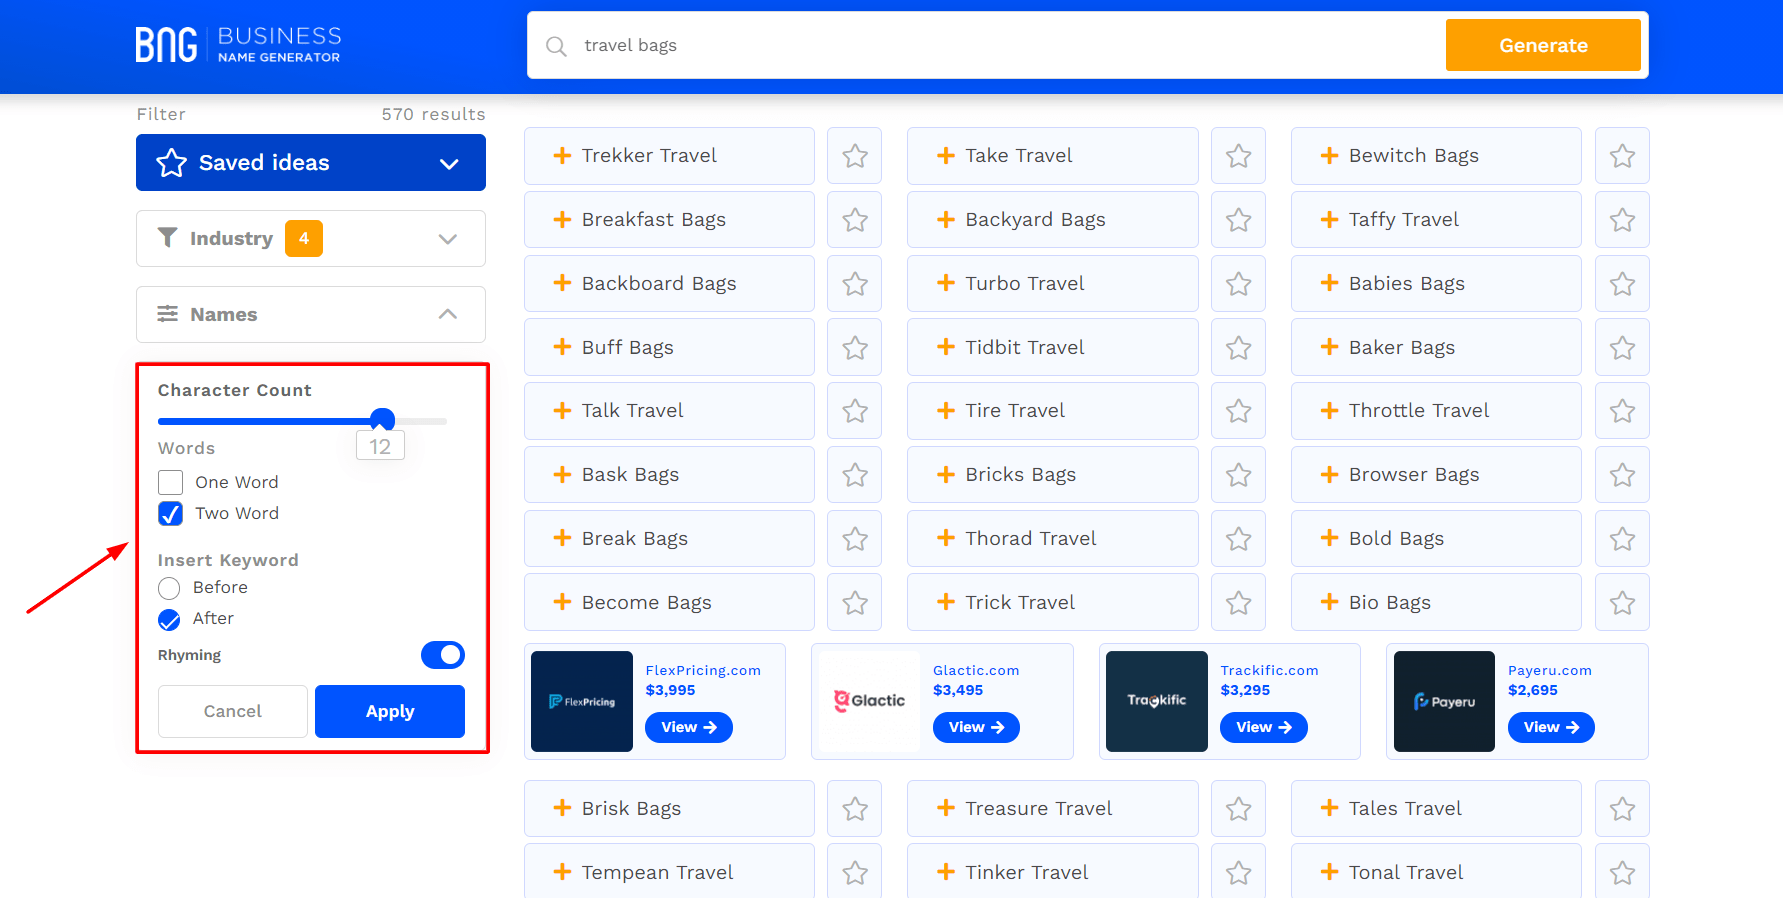The image size is (1783, 898).
Task: Favorite Talk Travel using the star
Action: click(855, 411)
